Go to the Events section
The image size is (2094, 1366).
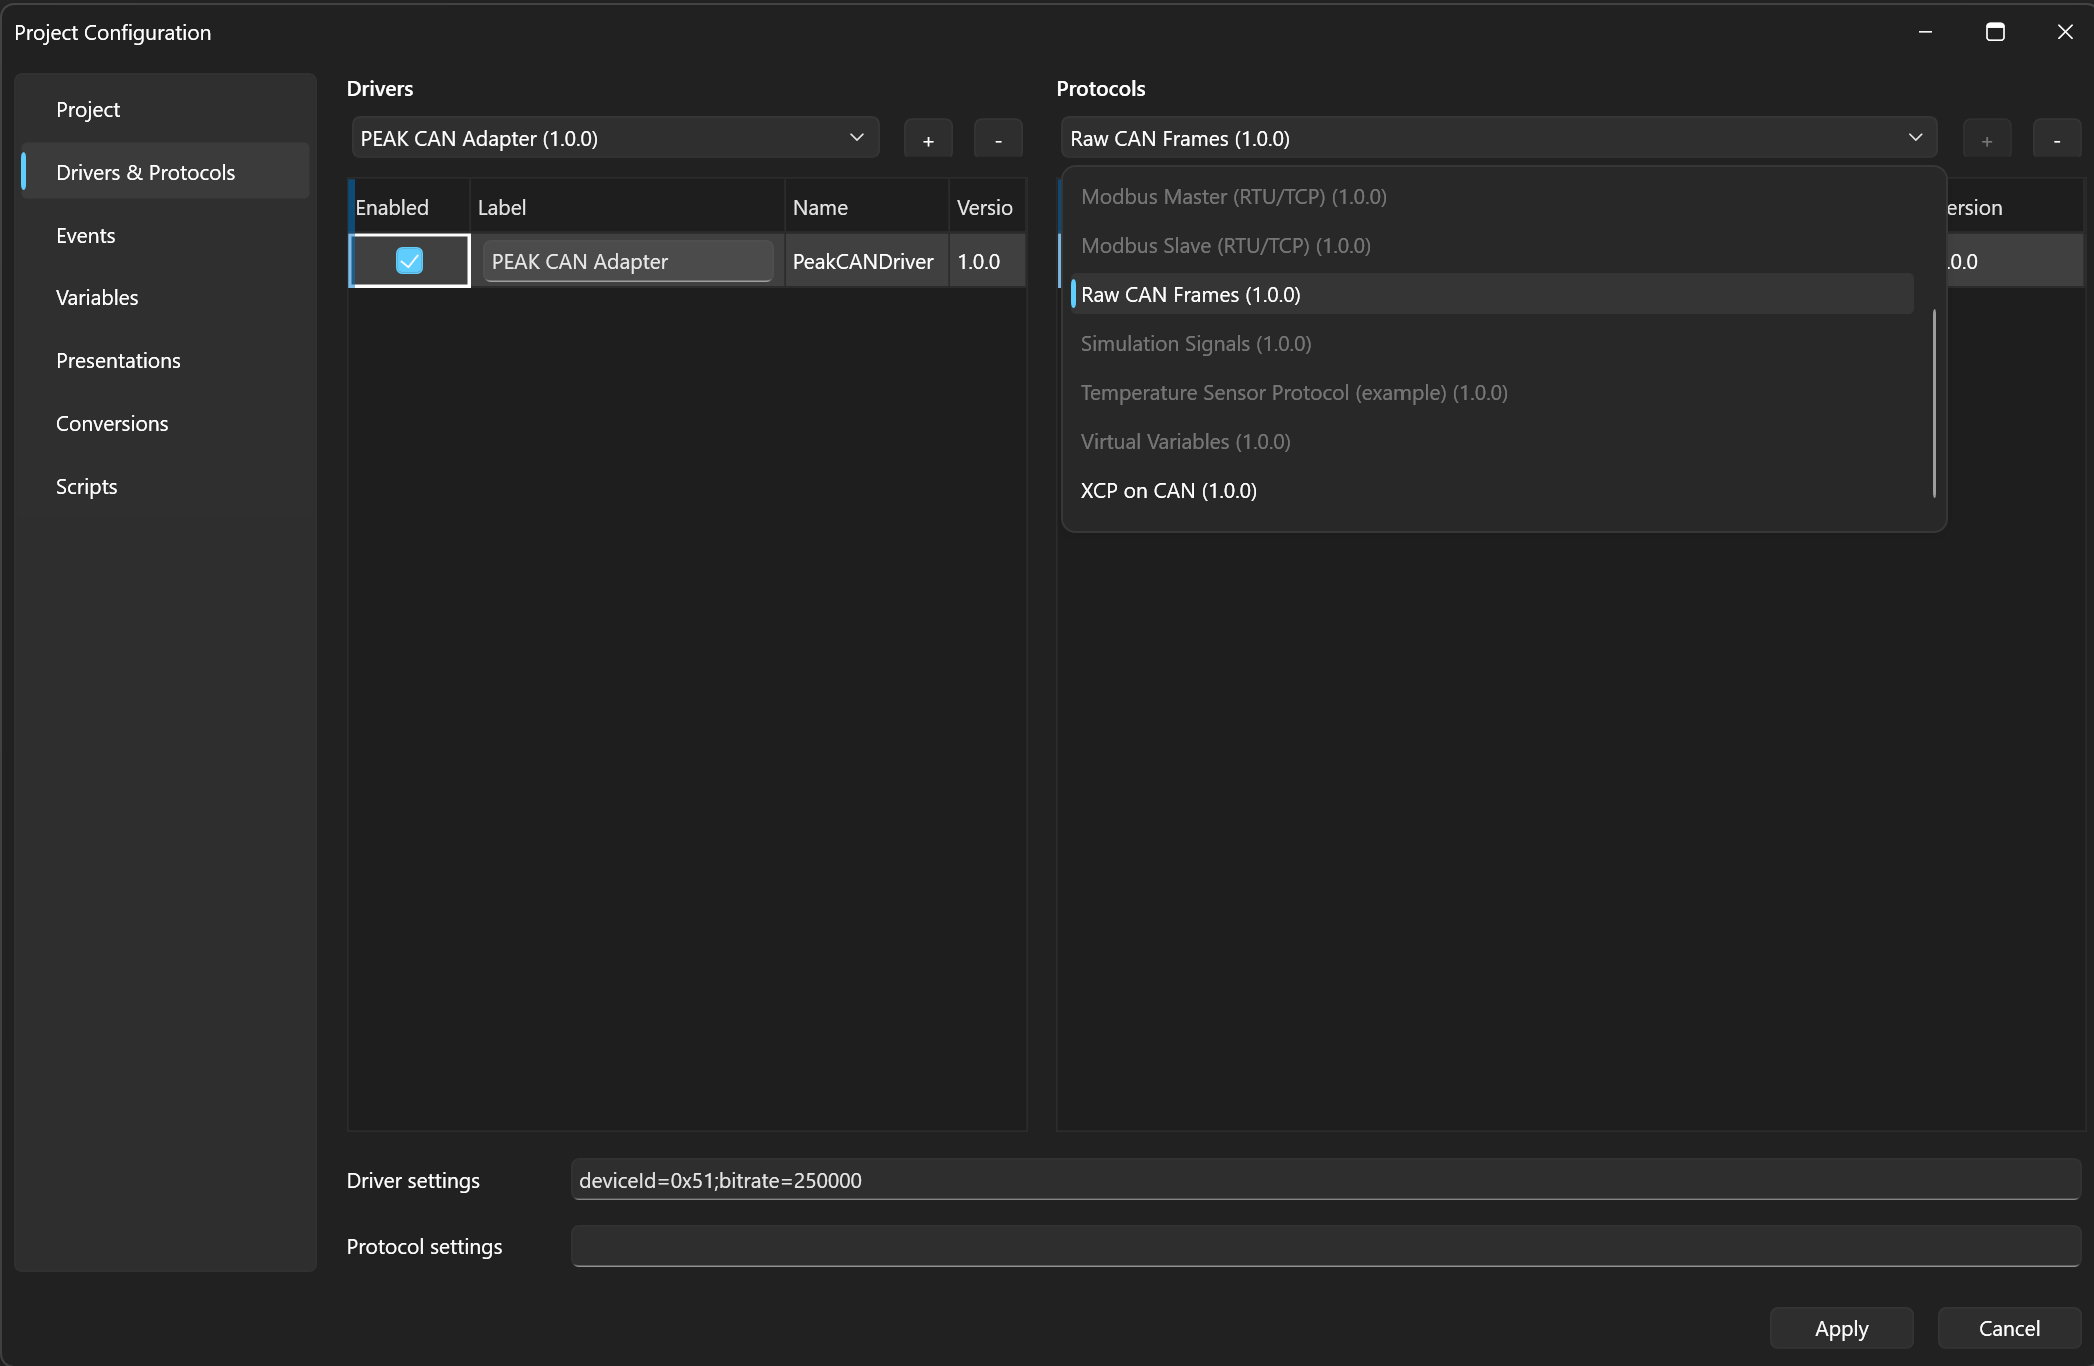[x=165, y=235]
